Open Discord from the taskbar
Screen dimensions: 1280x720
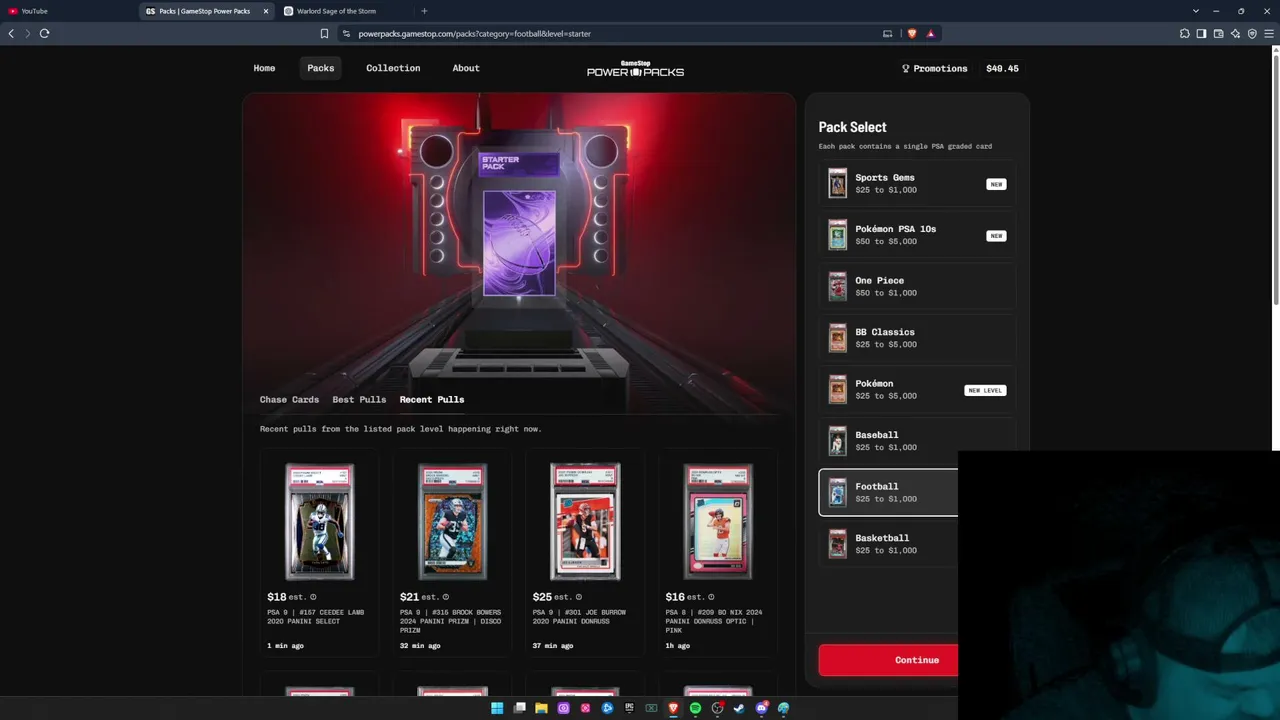[x=761, y=708]
